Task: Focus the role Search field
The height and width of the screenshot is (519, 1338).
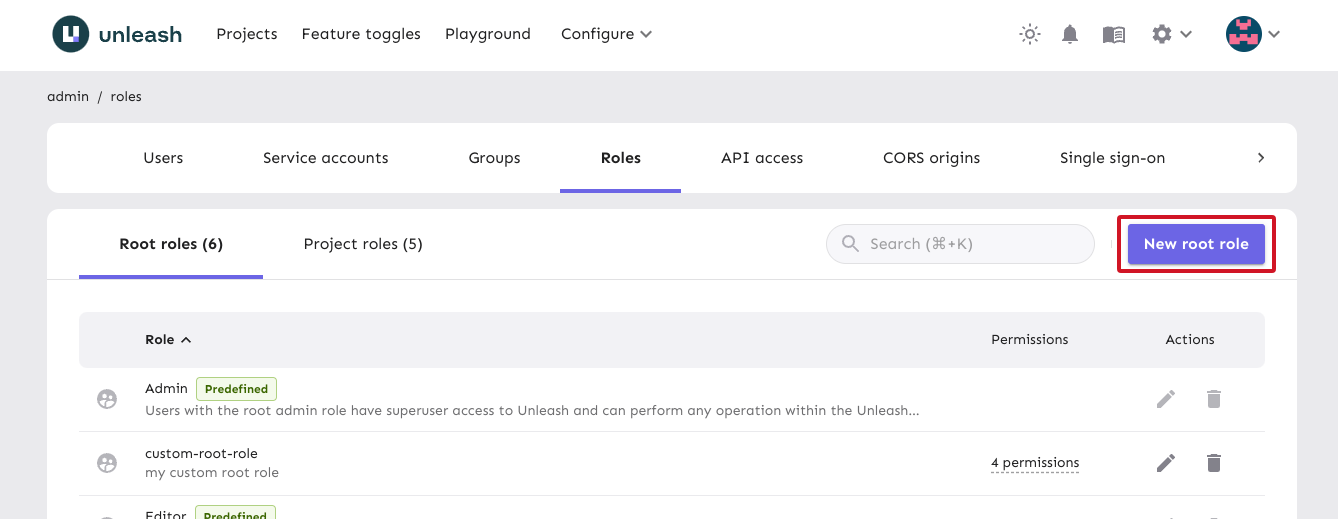Action: 970,244
